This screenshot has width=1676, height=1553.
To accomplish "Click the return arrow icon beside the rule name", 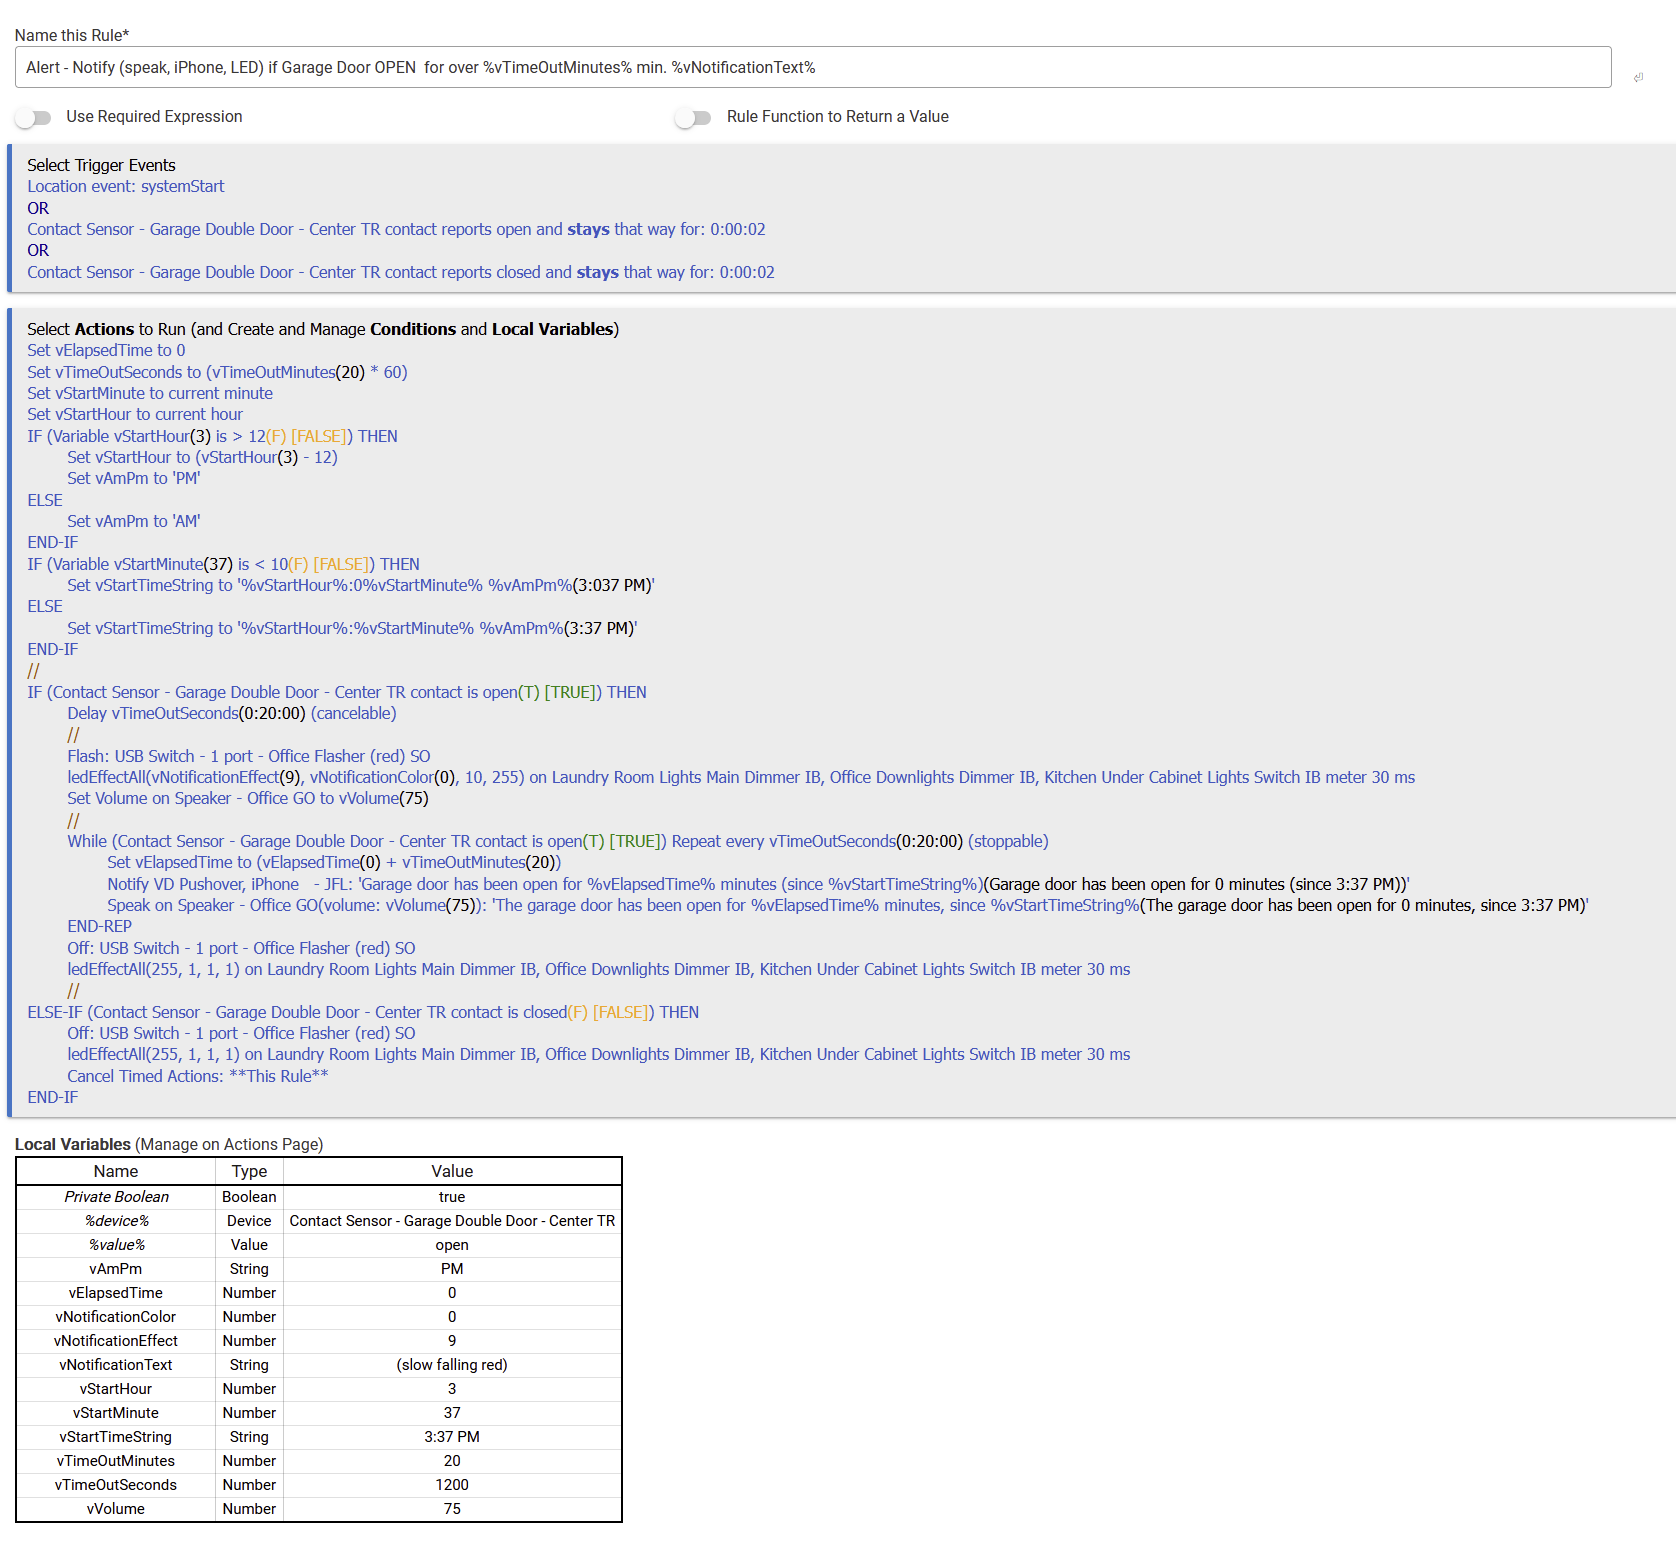I will tap(1639, 77).
